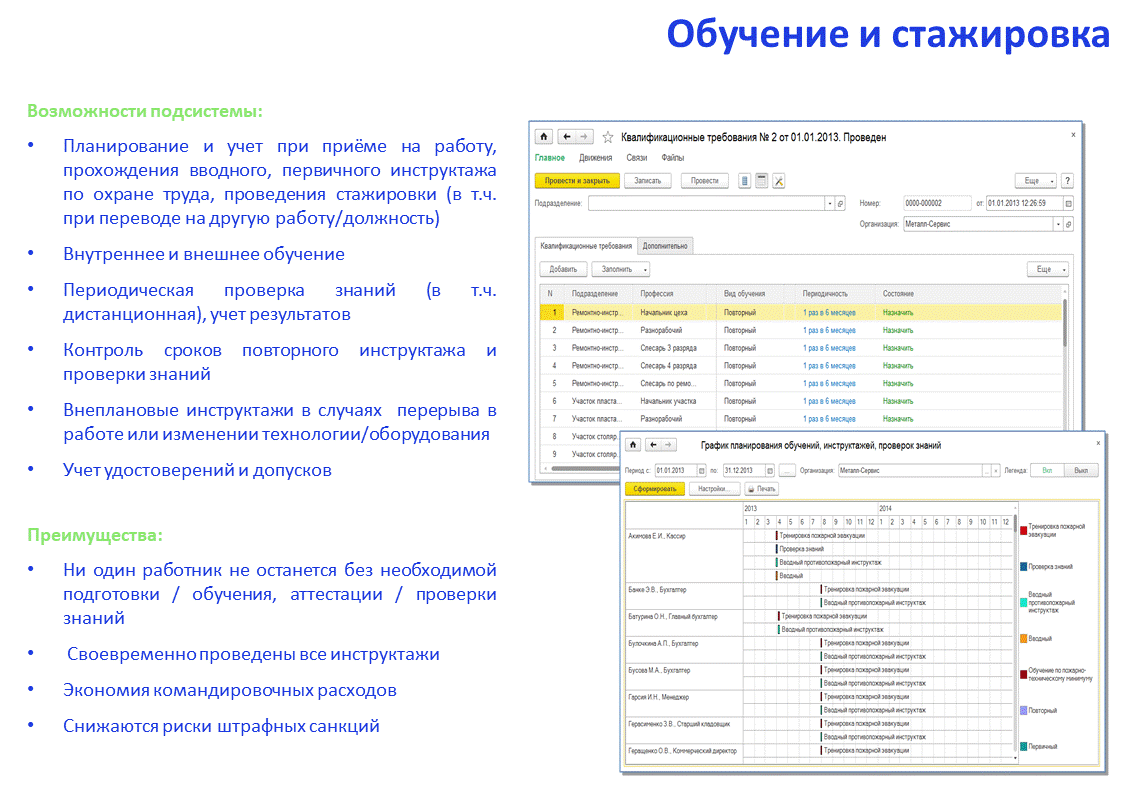
Task: Click the Записать button
Action: pos(647,181)
